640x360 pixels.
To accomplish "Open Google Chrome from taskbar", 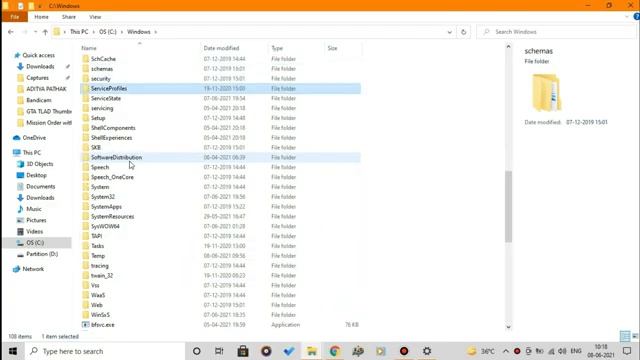I will [335, 351].
